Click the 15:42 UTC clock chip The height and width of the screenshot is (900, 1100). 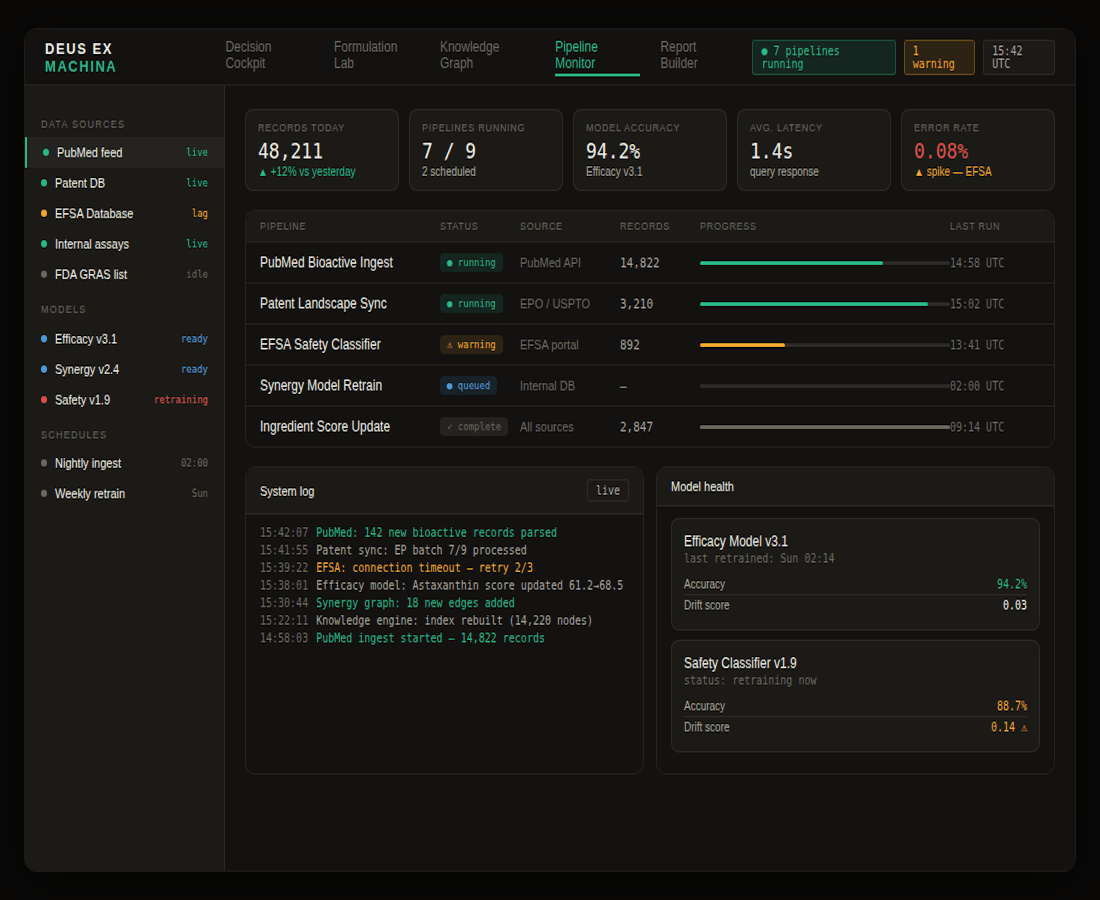click(1018, 58)
